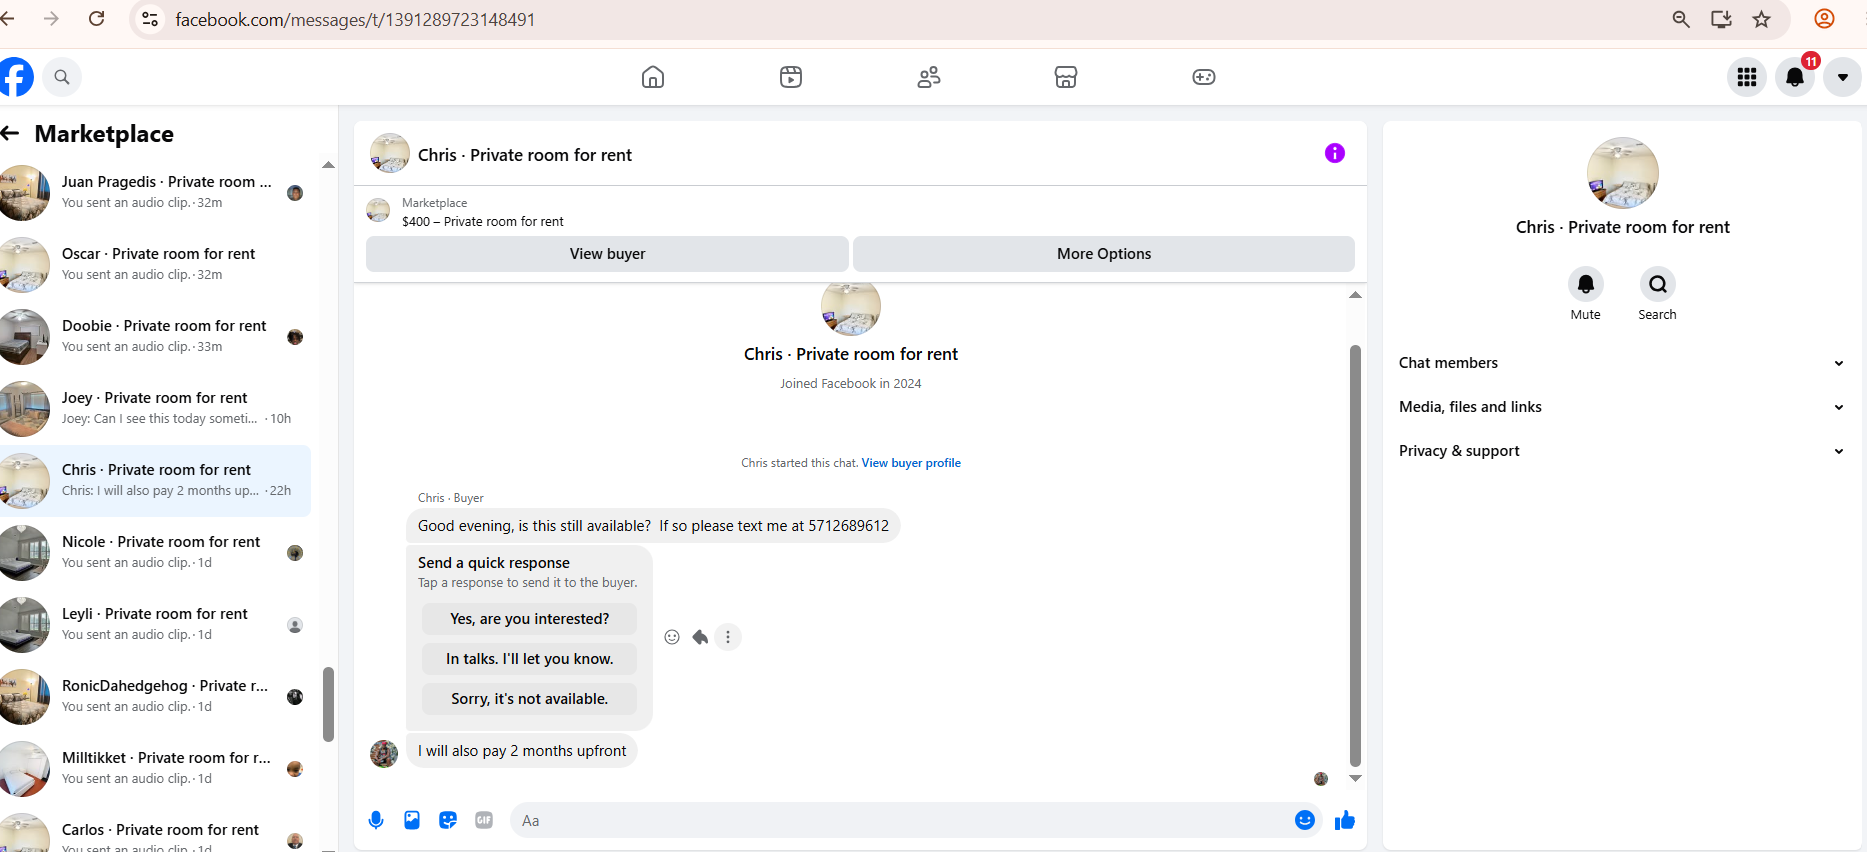Search within the conversation
1867x852 pixels.
pyautogui.click(x=1658, y=284)
